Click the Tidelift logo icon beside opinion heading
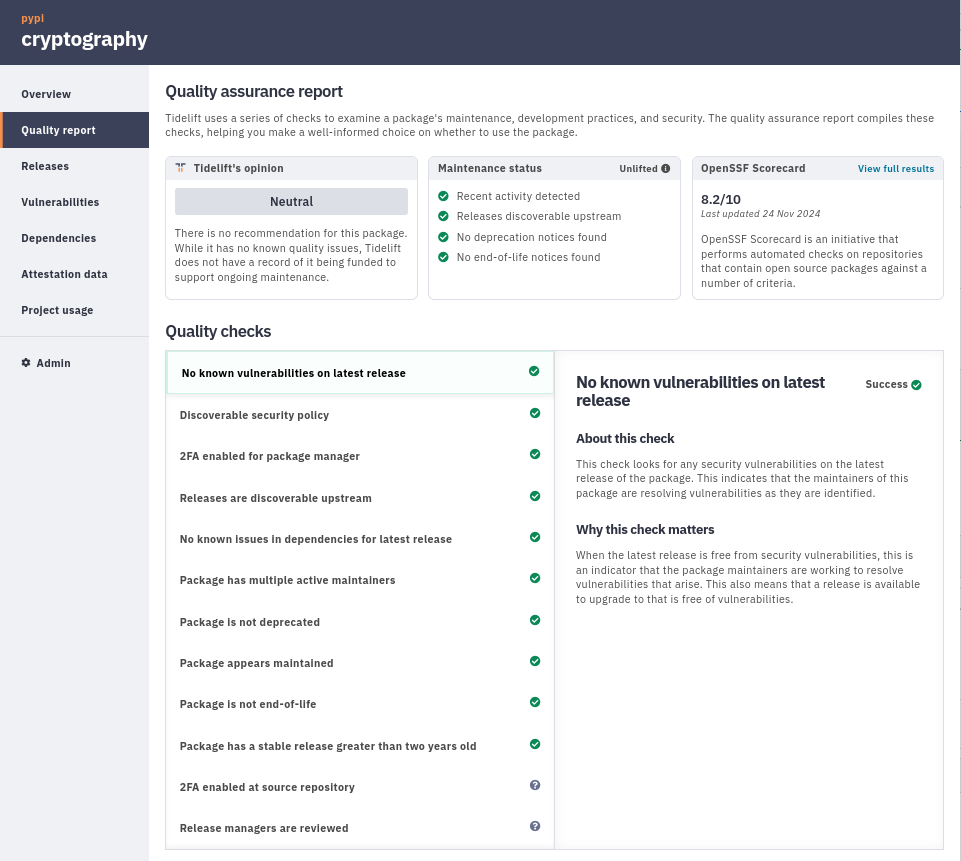Screen dimensions: 961x861 click(180, 168)
